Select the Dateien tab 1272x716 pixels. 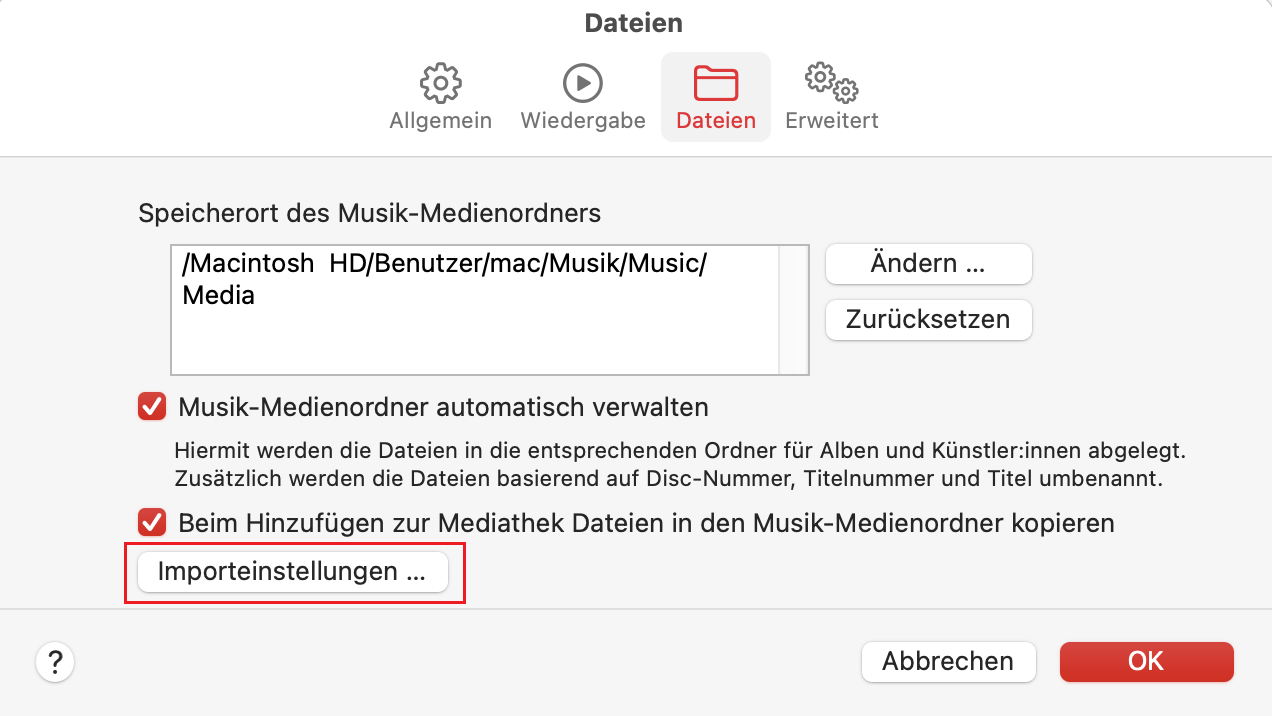click(x=715, y=96)
